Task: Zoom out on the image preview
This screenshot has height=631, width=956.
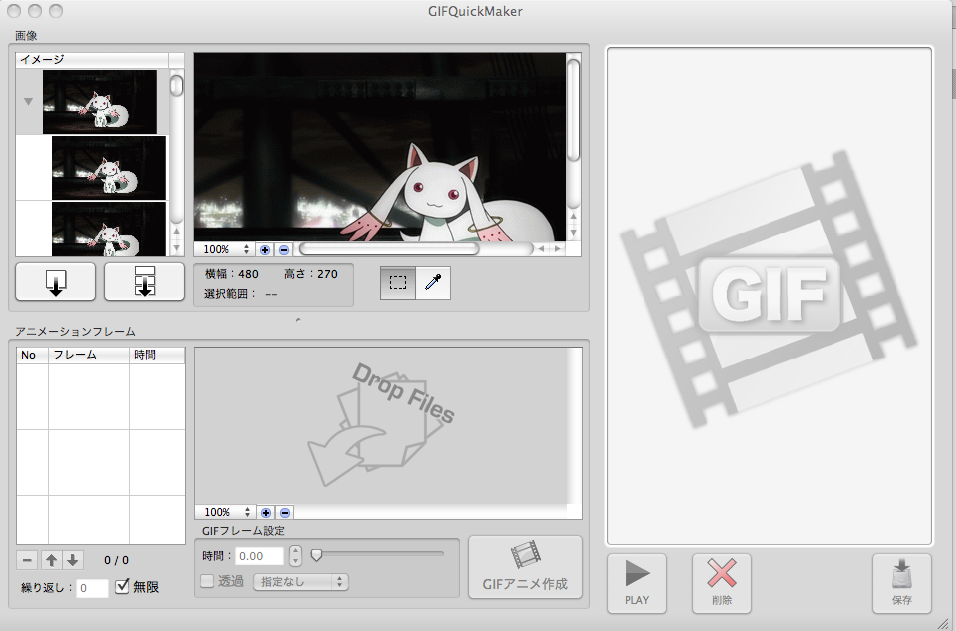Action: 284,249
